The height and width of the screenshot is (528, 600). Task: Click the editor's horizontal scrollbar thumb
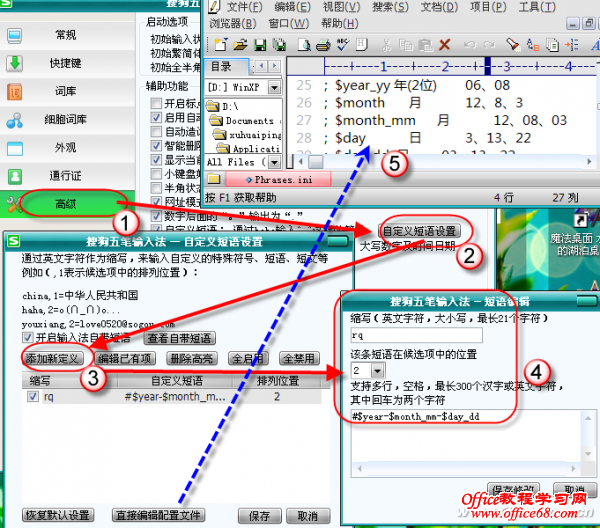tap(316, 162)
